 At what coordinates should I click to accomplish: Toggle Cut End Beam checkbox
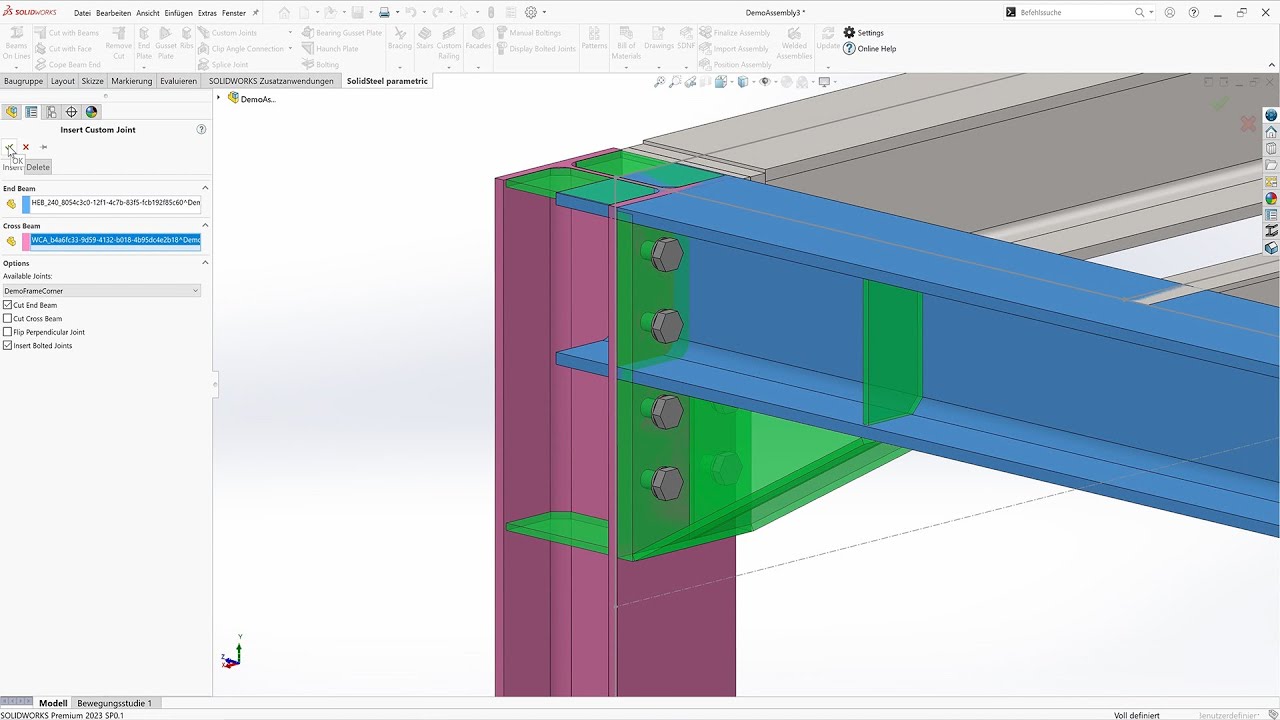pos(8,305)
